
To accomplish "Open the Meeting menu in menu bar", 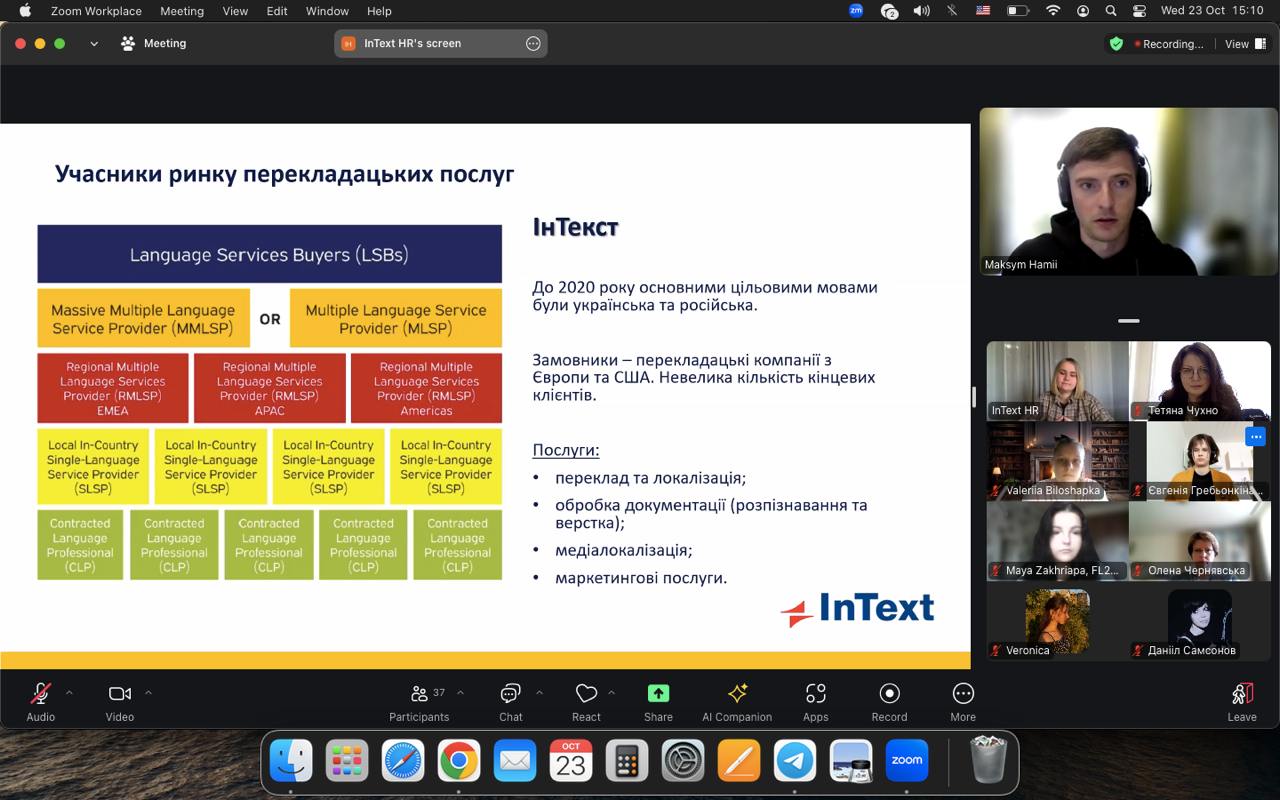I will (182, 11).
